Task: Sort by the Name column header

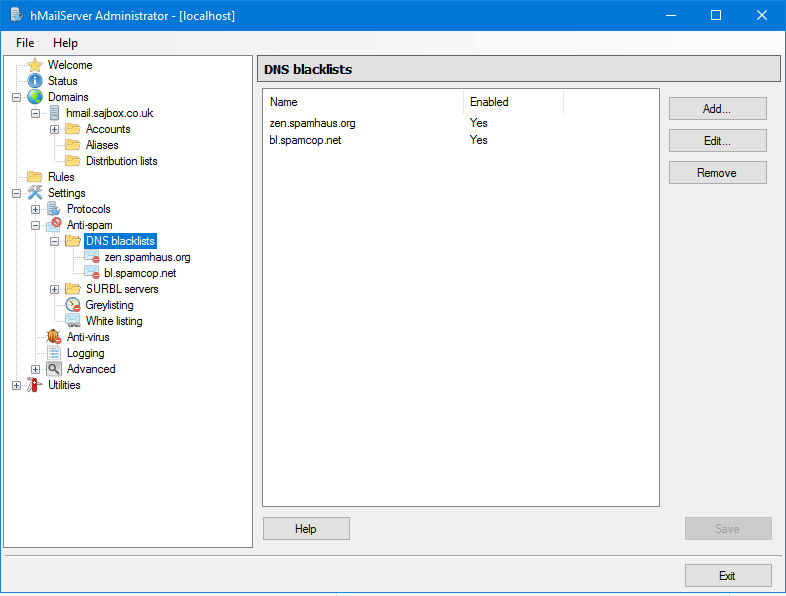Action: 363,102
